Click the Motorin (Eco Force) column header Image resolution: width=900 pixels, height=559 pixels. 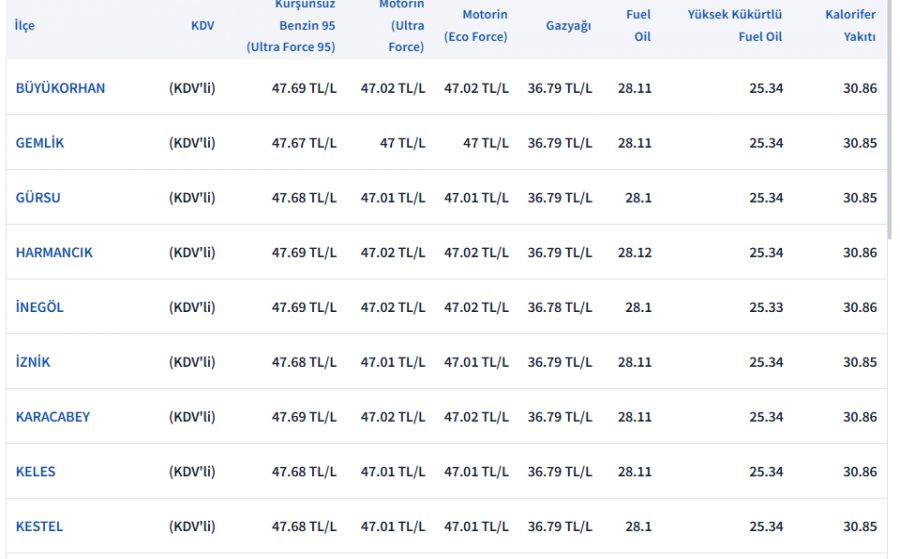476,26
